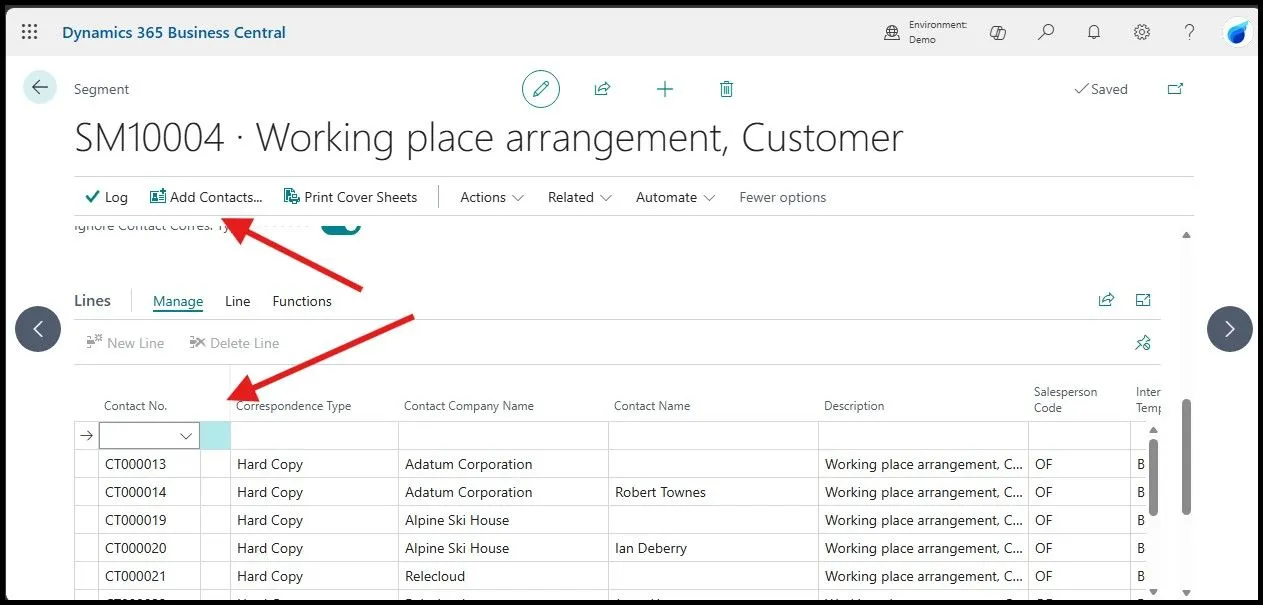The width and height of the screenshot is (1263, 605).
Task: Open the page in a new window
Action: pos(1176,89)
